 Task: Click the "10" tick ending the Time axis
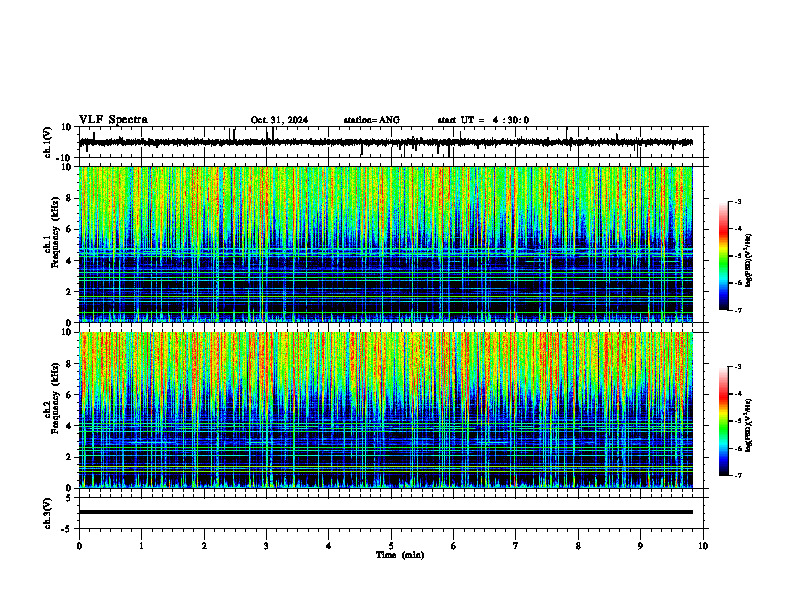point(703,546)
